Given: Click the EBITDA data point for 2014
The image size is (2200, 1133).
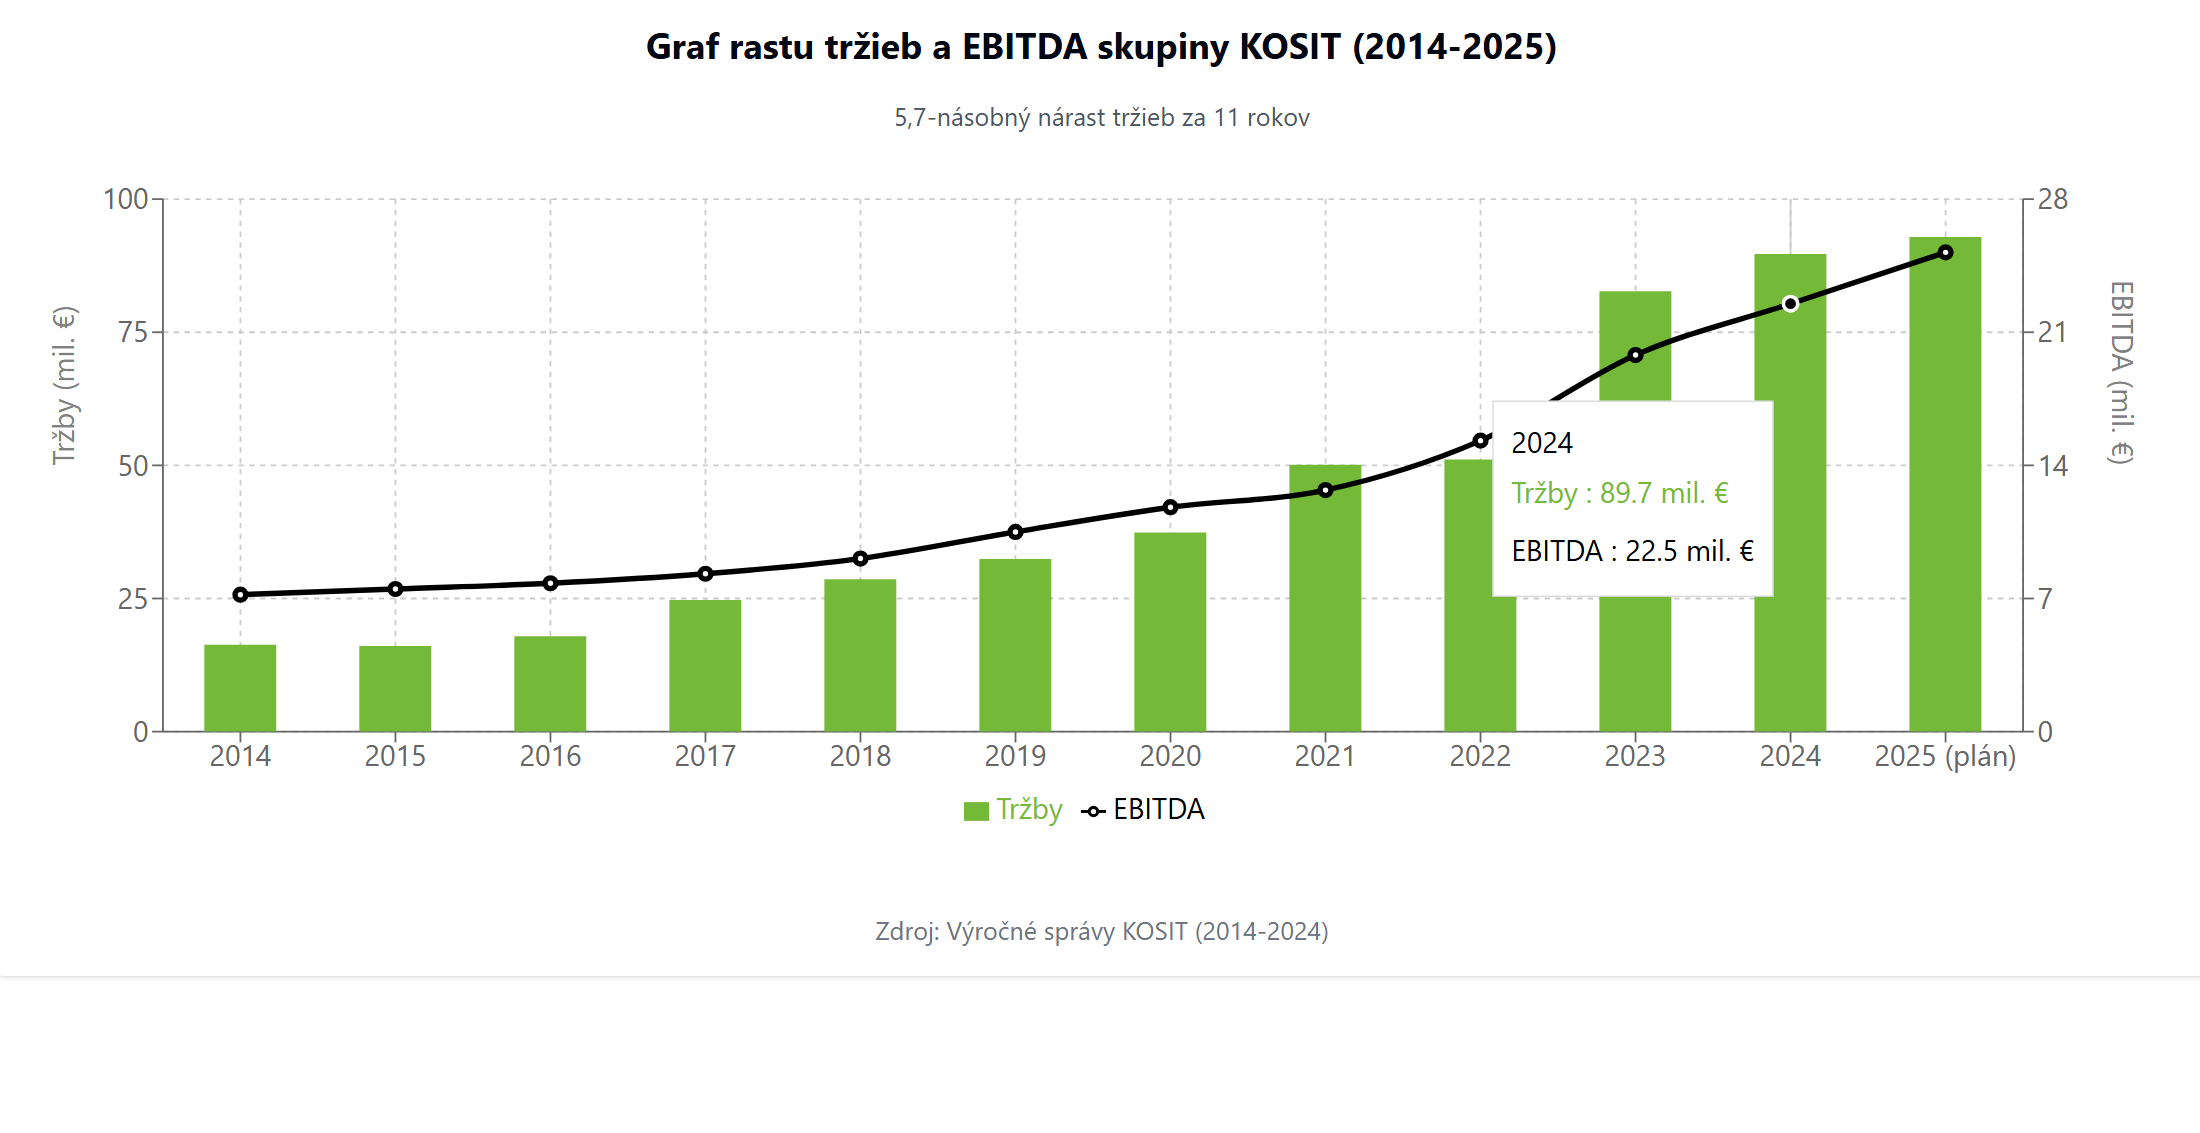Looking at the screenshot, I should (x=240, y=595).
